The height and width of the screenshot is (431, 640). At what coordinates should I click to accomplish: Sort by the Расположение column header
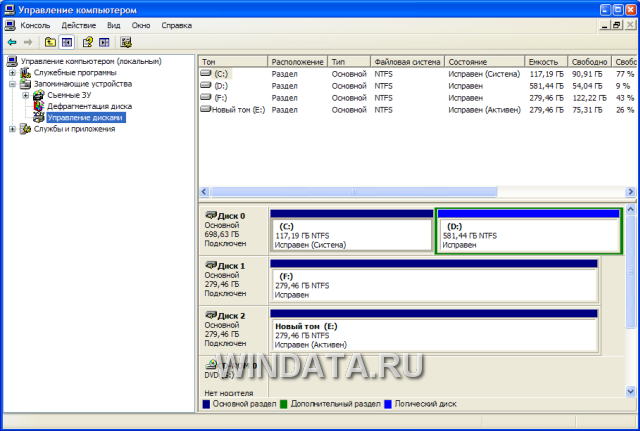[x=298, y=62]
